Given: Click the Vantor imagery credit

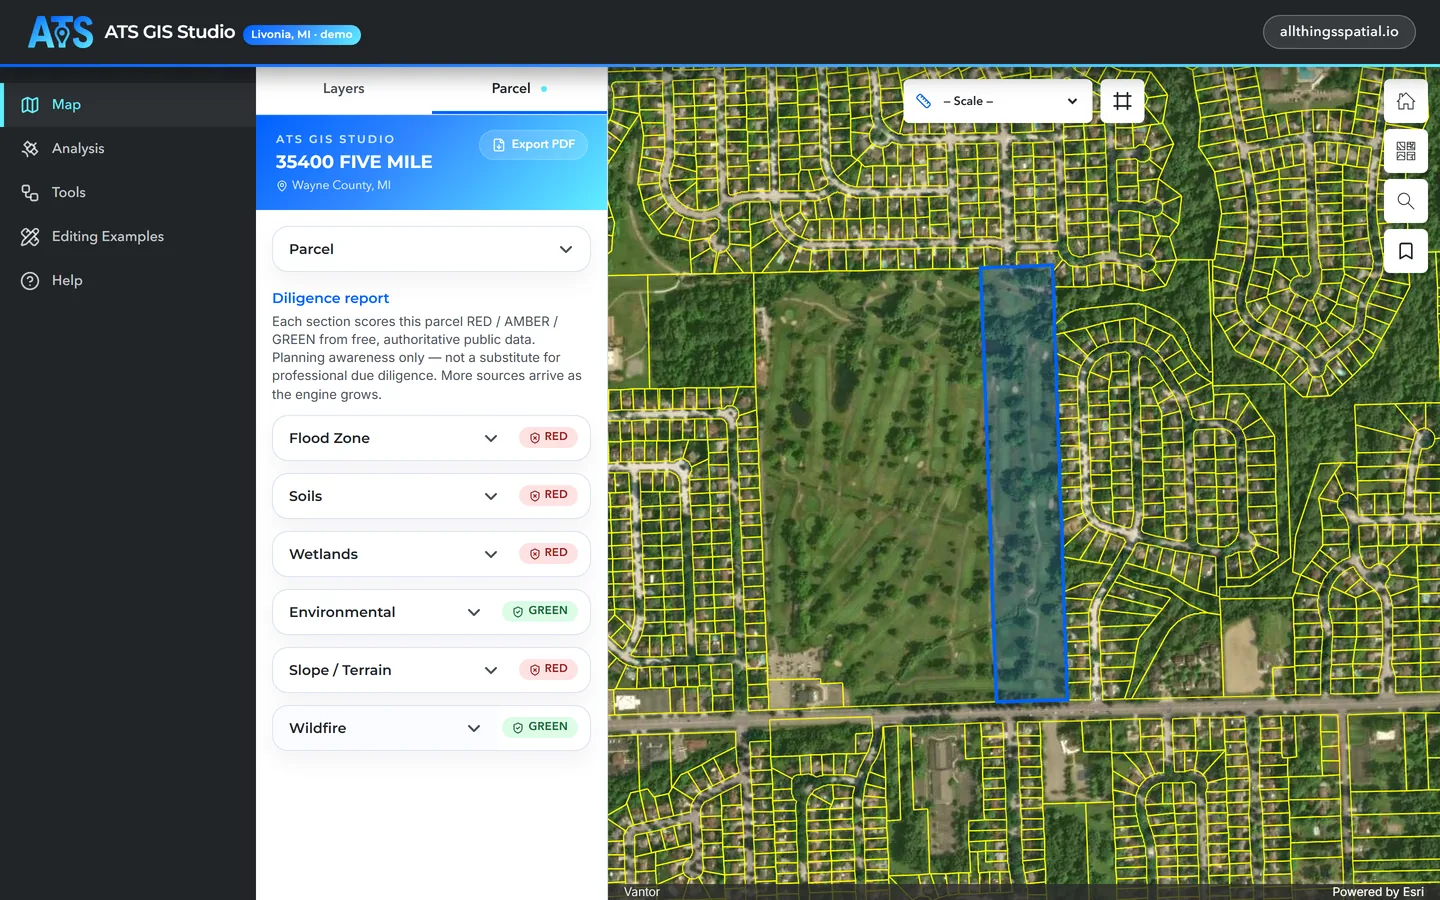Looking at the screenshot, I should pyautogui.click(x=642, y=892).
